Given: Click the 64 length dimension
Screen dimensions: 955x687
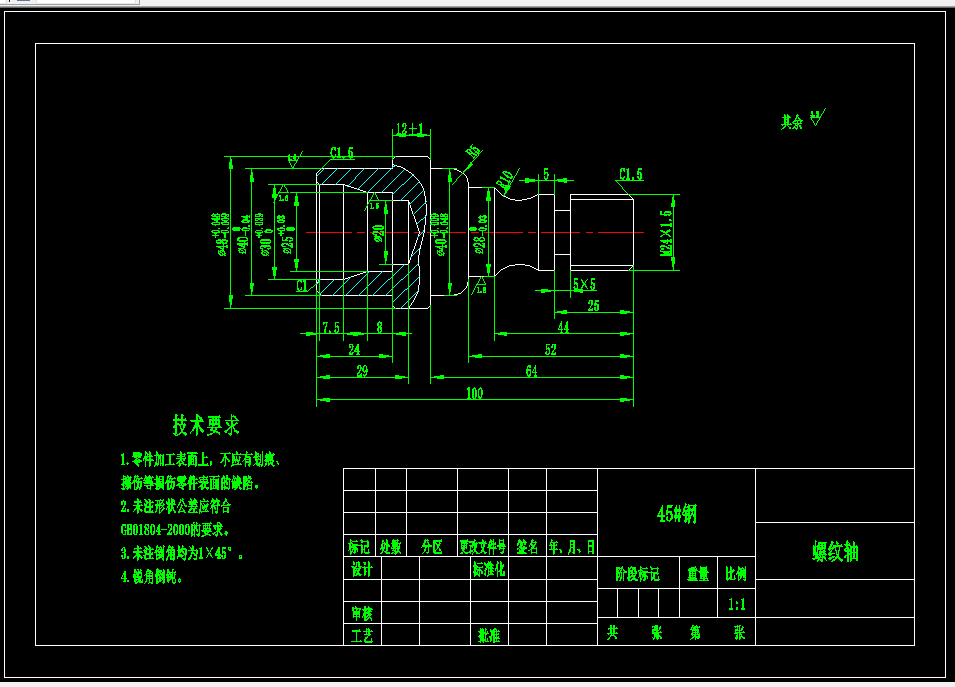Looking at the screenshot, I should coord(531,371).
